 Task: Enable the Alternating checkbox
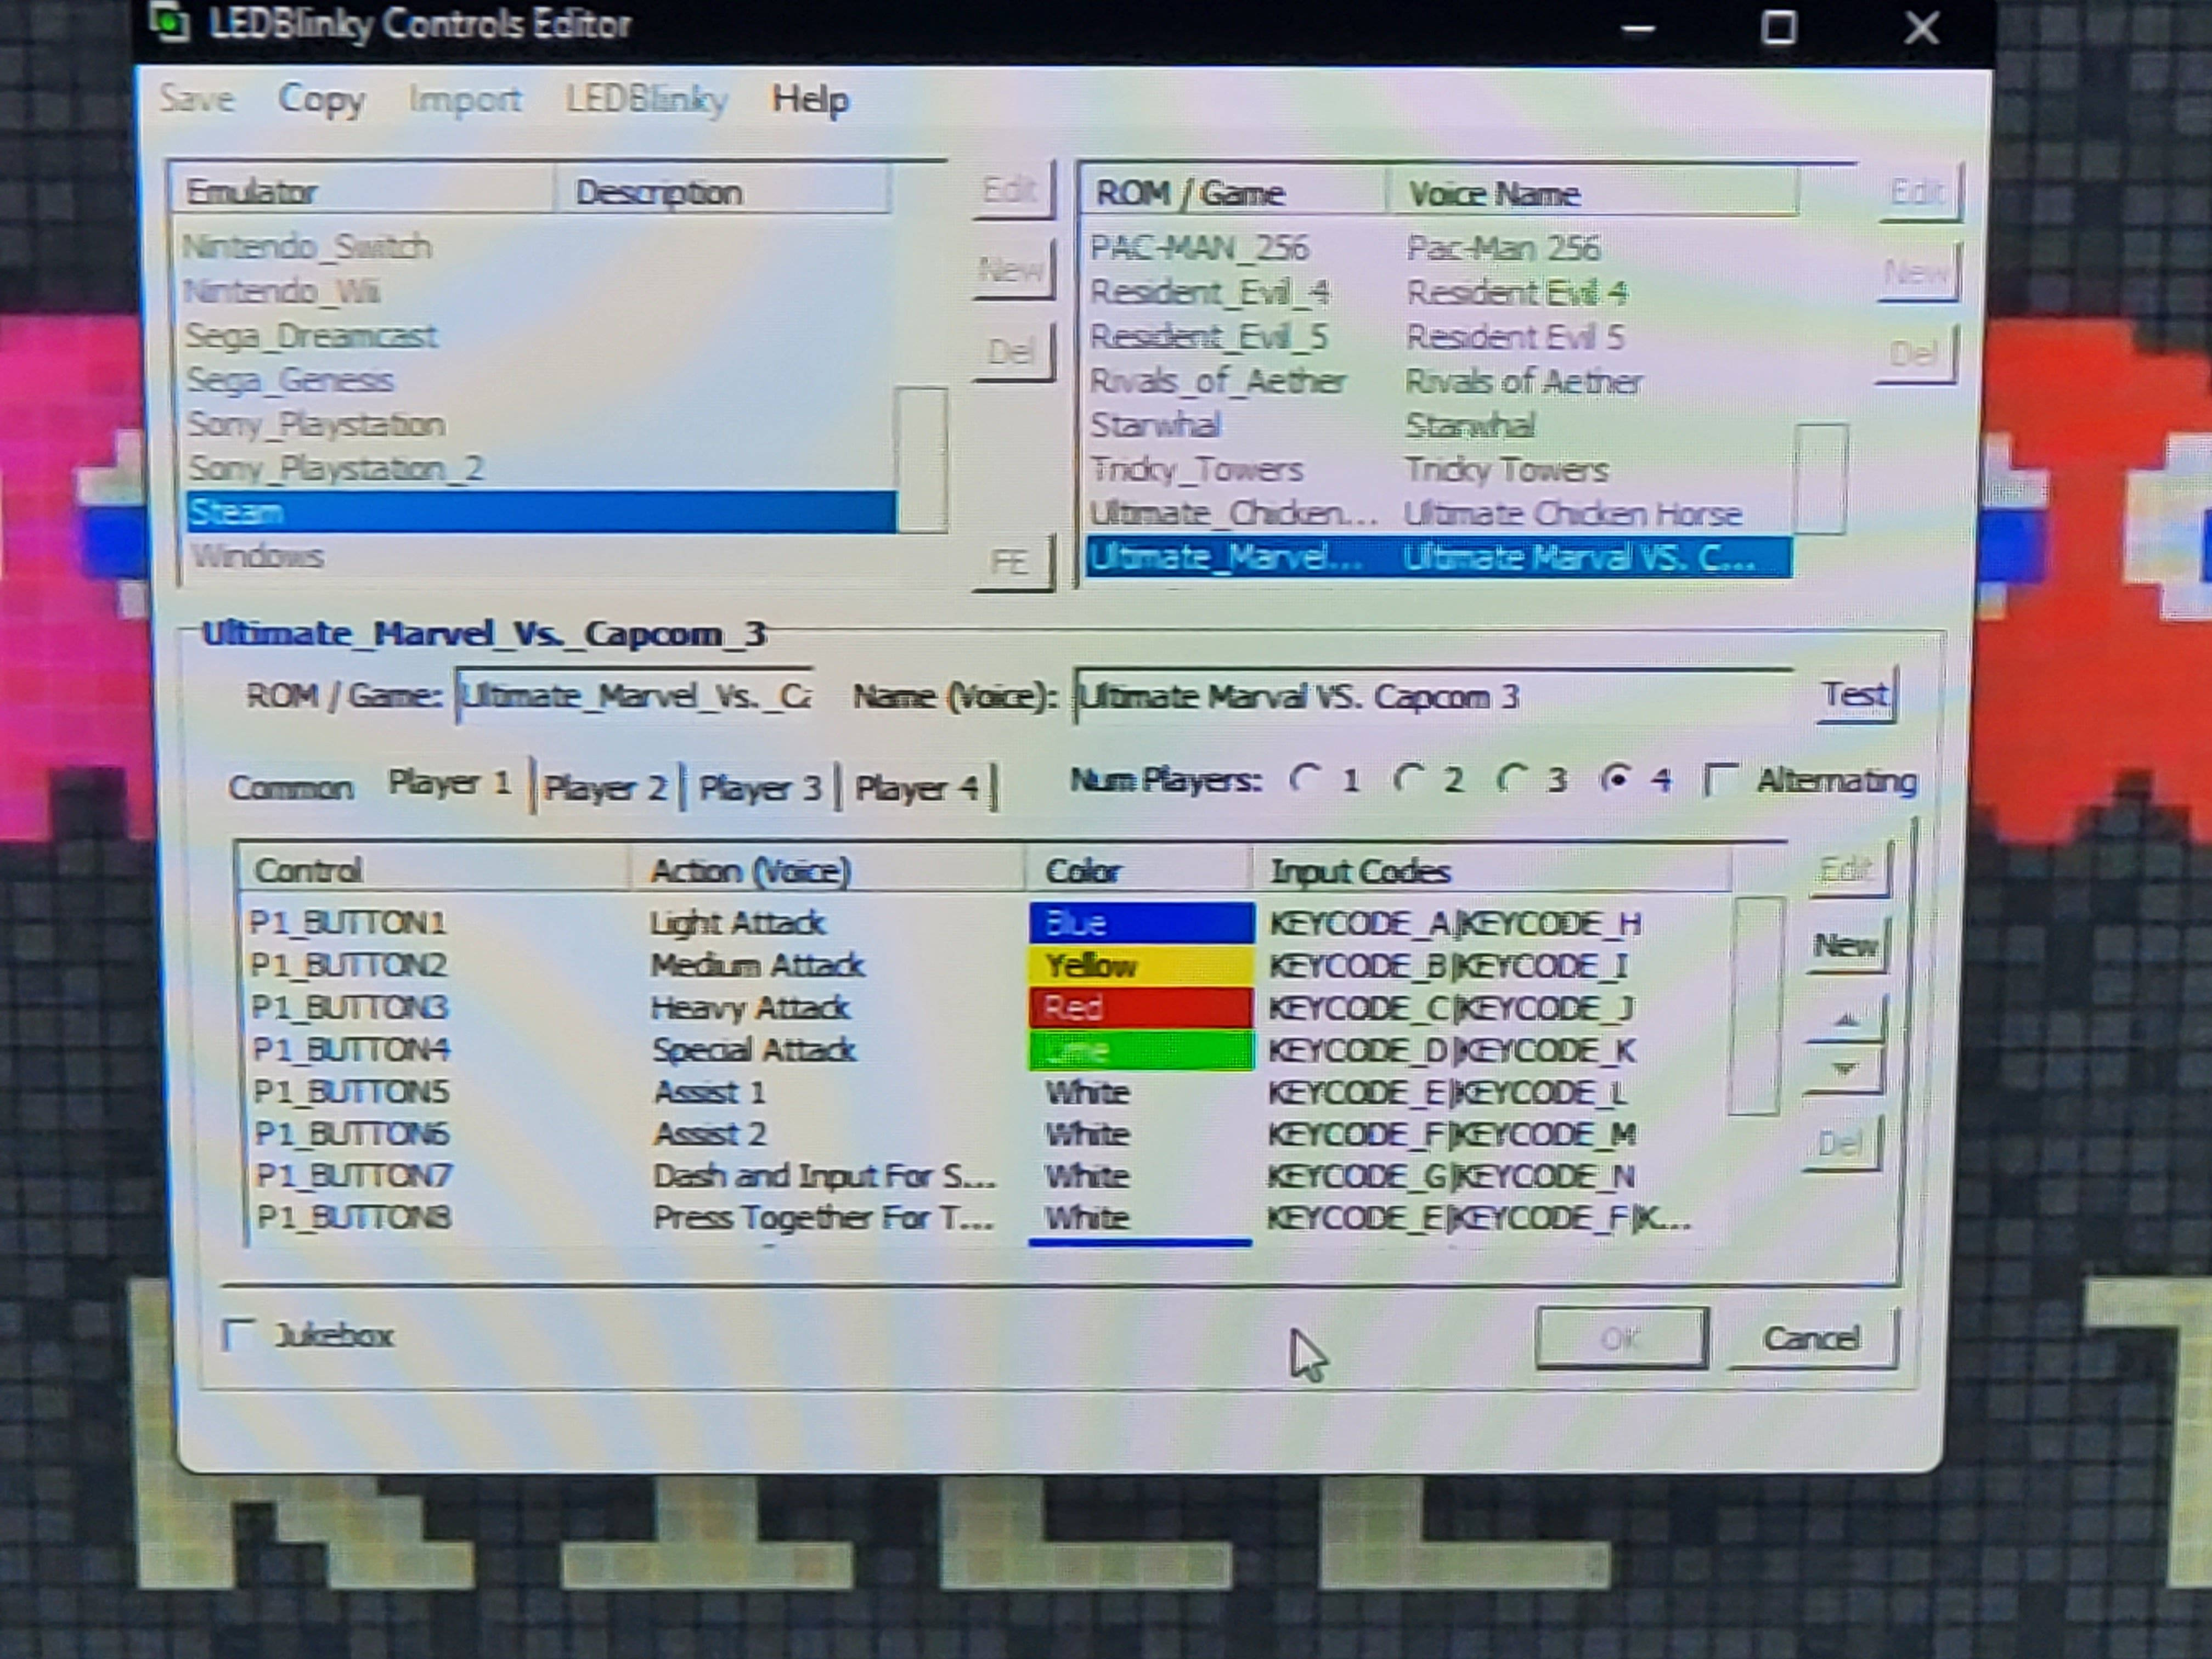pos(1810,780)
